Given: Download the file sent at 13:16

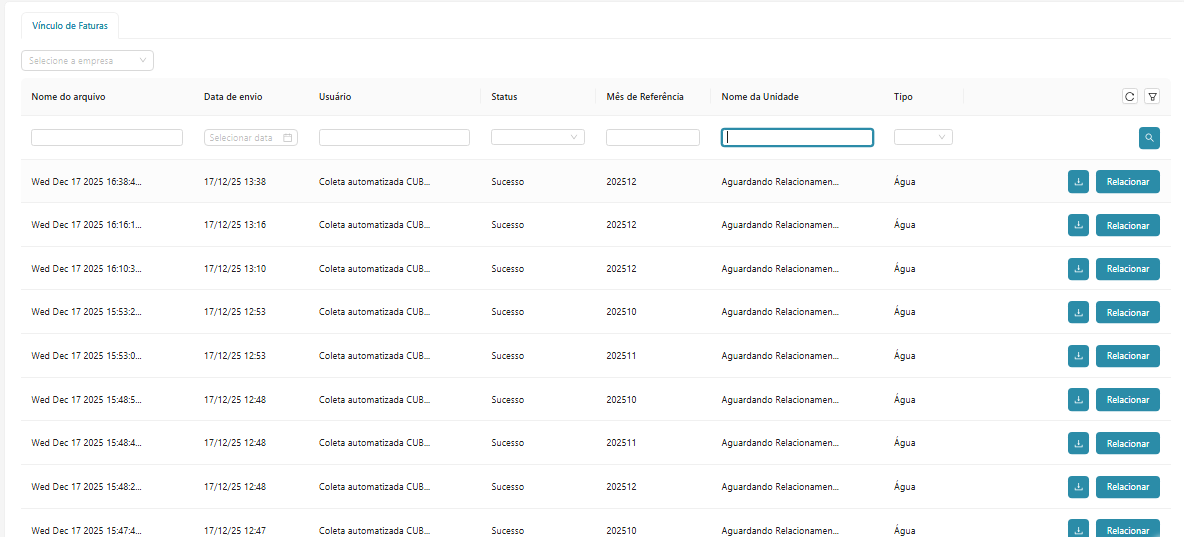Looking at the screenshot, I should point(1078,225).
